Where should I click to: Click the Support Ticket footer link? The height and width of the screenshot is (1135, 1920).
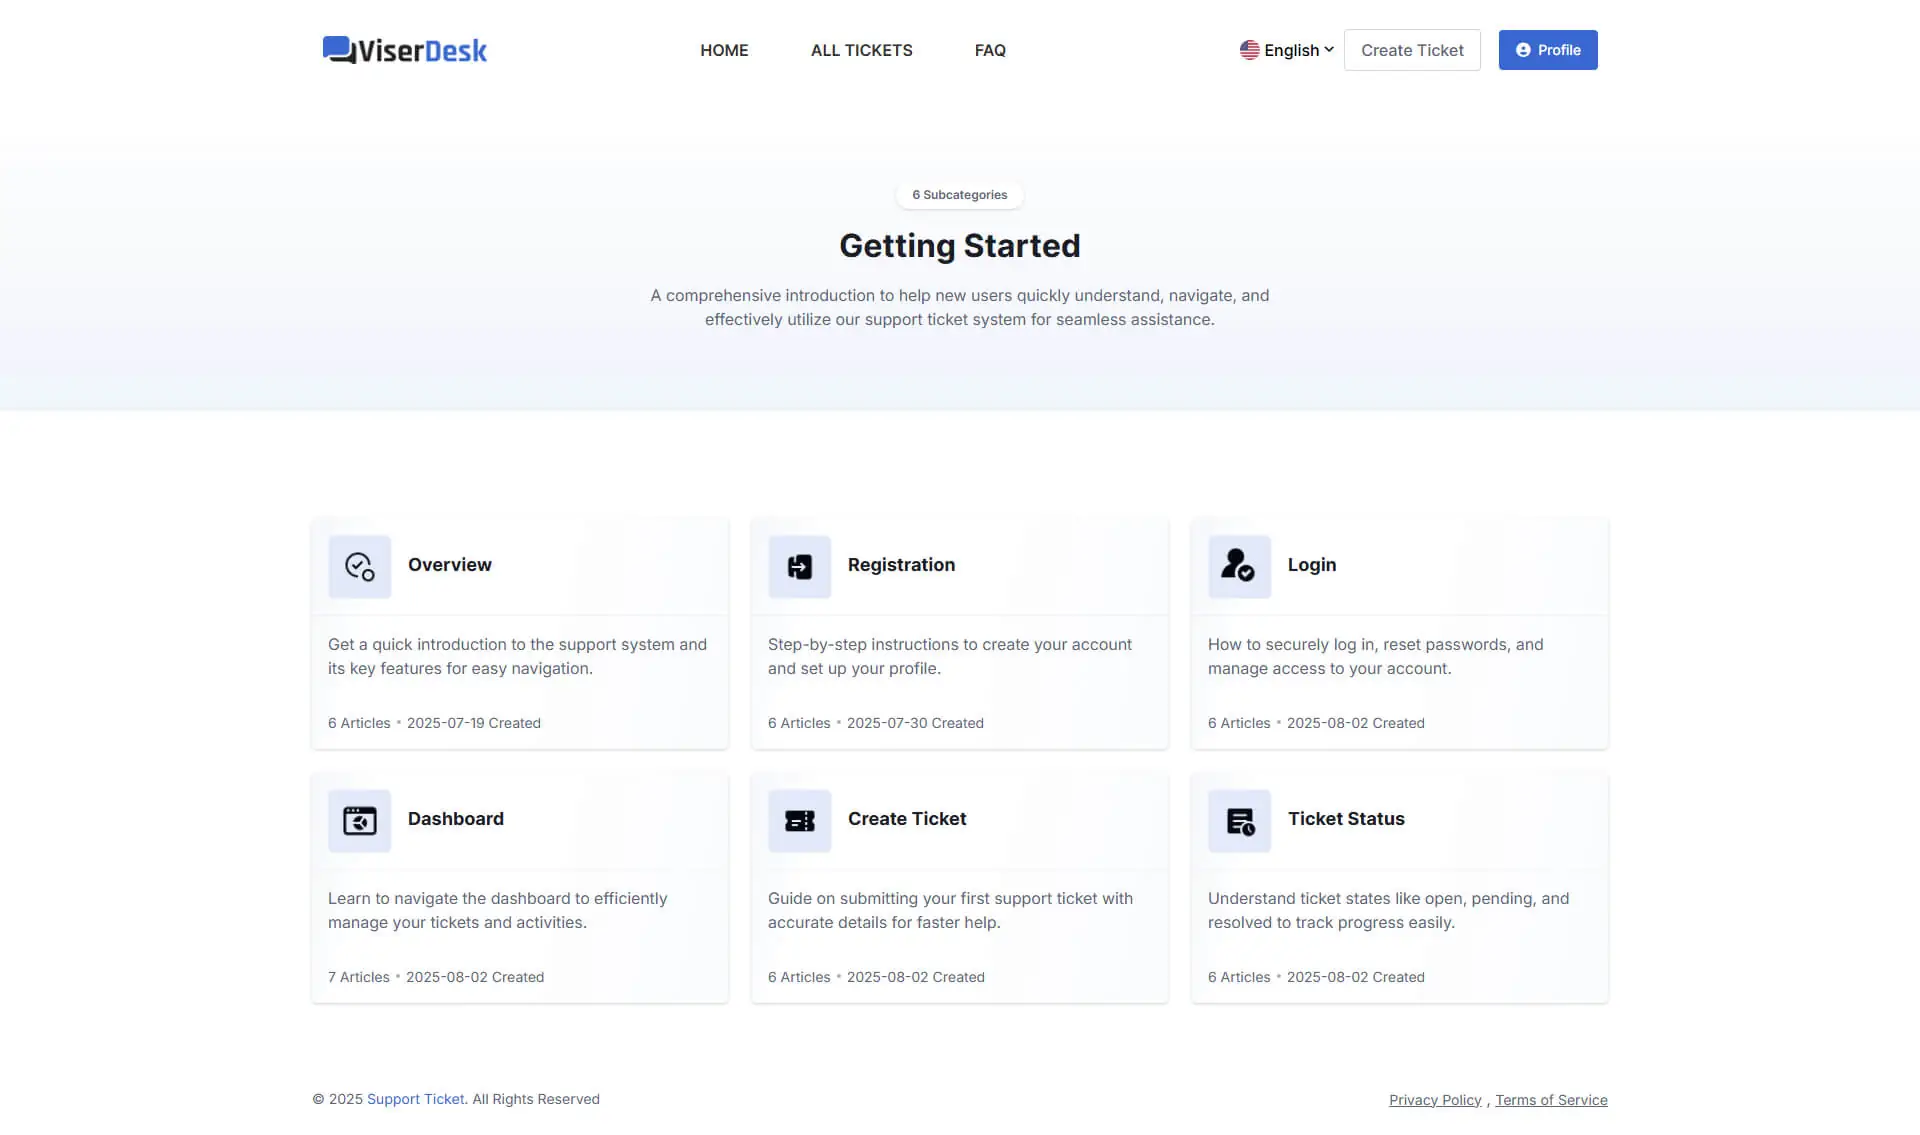415,1099
